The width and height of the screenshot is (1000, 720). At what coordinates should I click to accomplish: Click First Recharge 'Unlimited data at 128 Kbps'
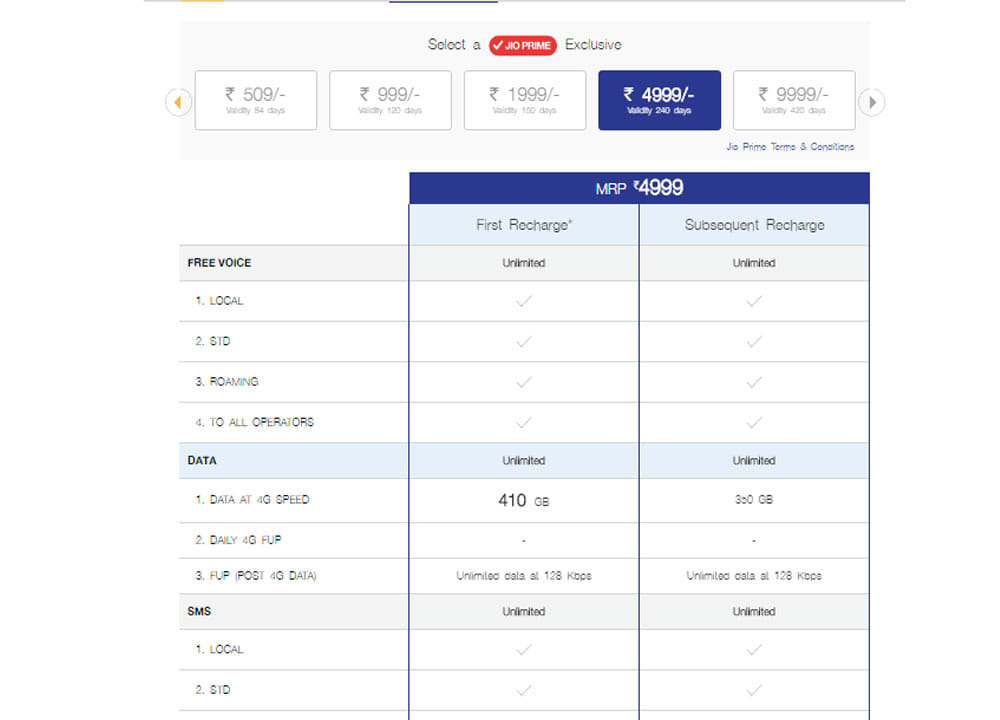524,576
